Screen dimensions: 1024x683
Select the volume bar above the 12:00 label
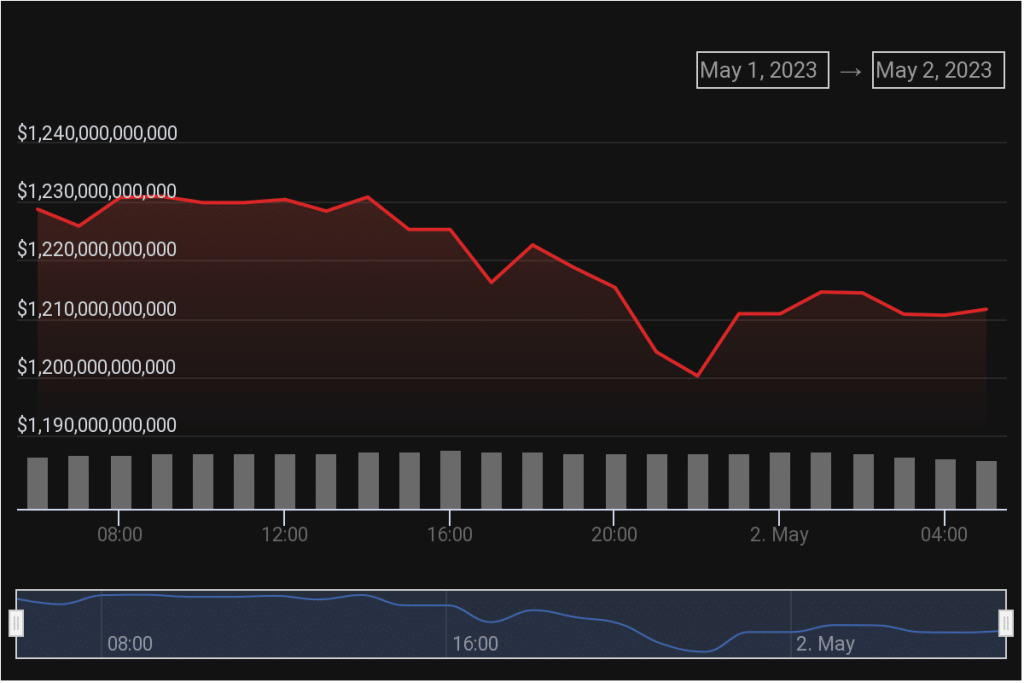click(285, 481)
